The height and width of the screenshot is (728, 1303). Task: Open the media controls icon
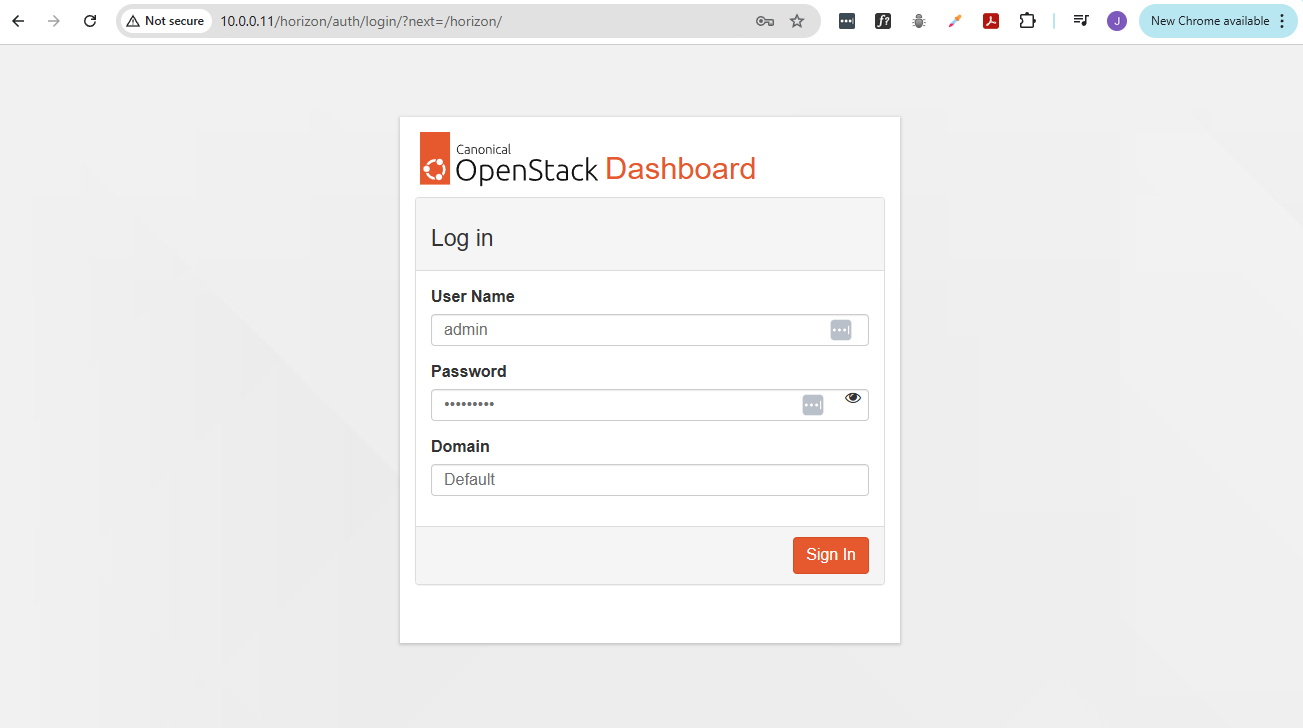click(1081, 21)
